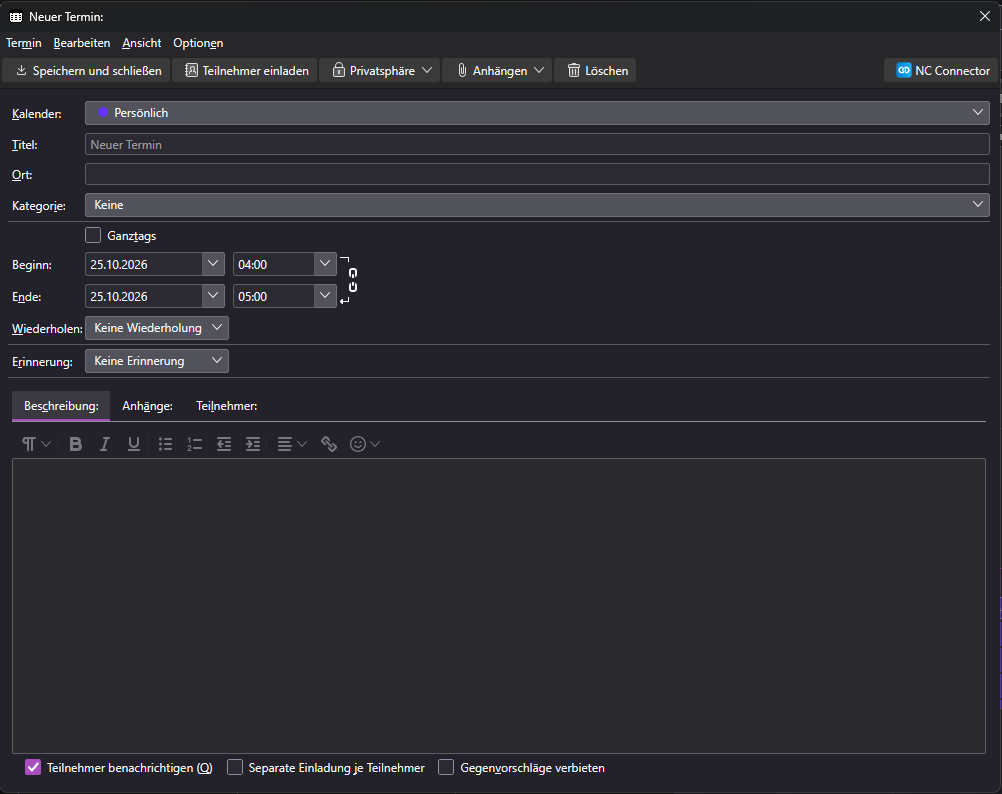Click the Ende date field 25.10.2026

[144, 296]
